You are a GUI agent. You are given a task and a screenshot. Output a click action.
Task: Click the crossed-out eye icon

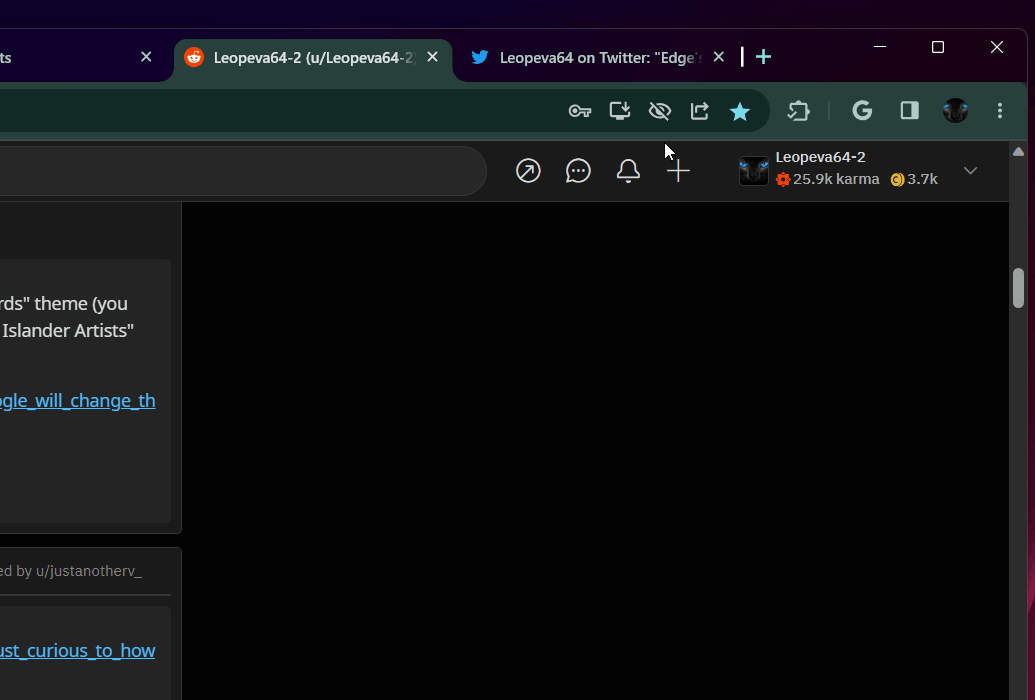[659, 111]
